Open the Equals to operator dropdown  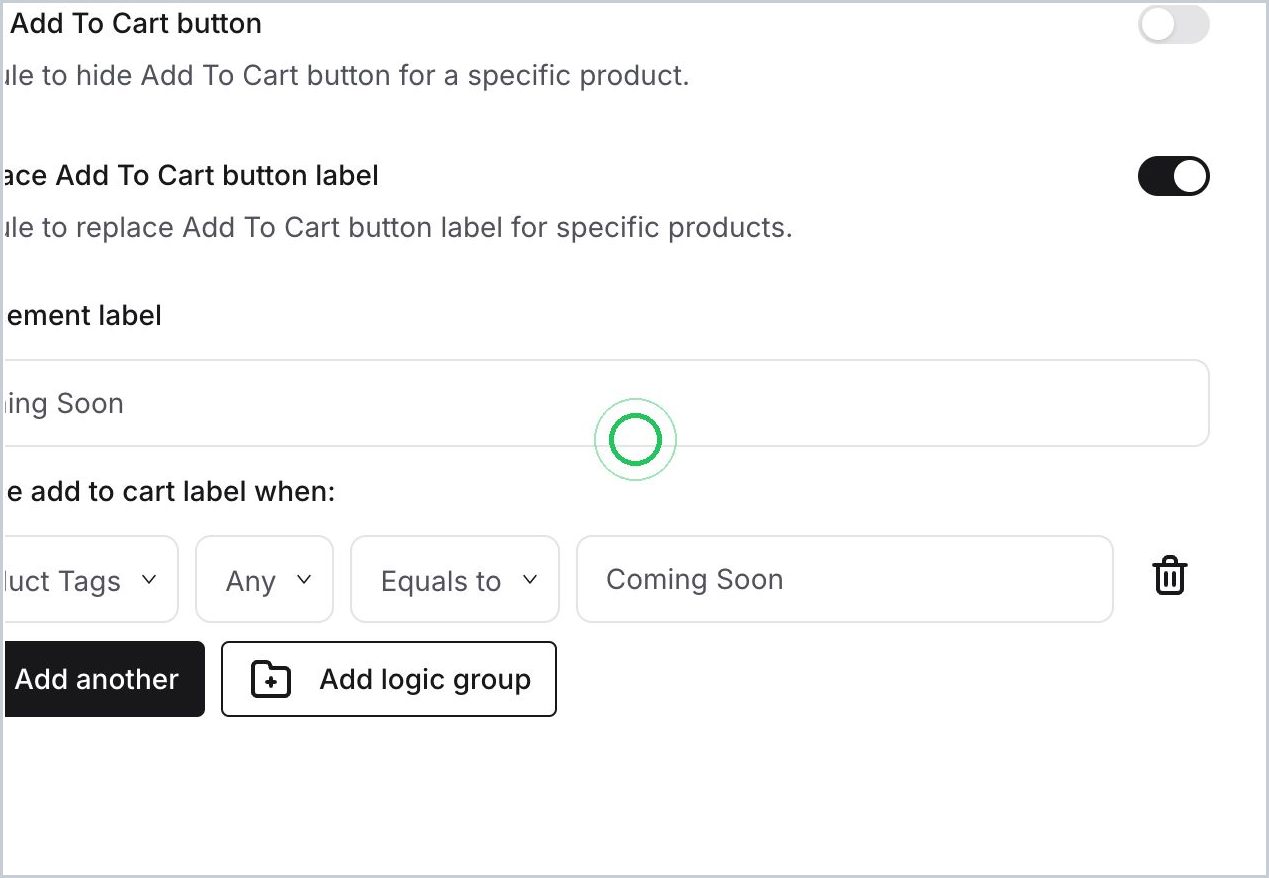click(x=454, y=579)
